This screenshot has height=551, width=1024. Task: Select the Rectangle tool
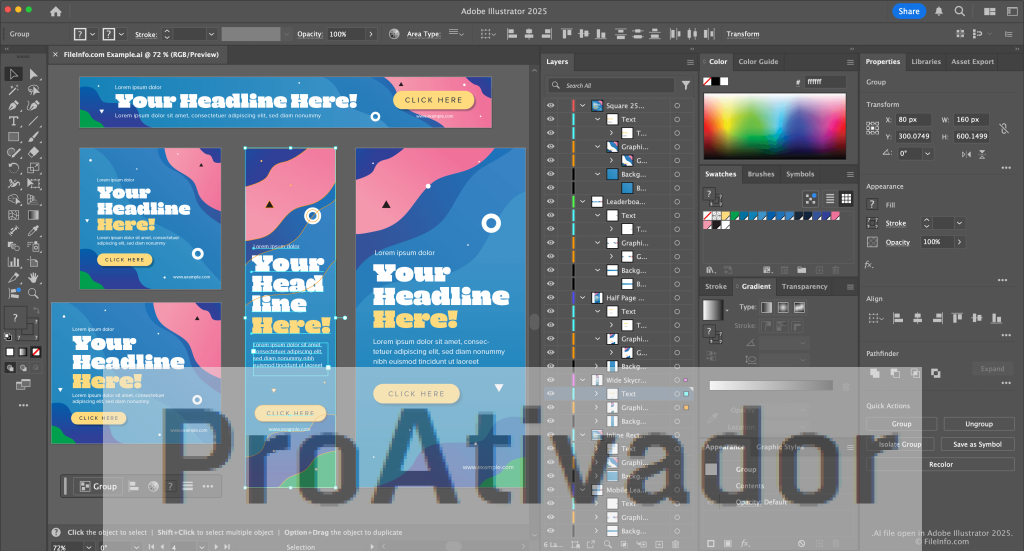(13, 136)
